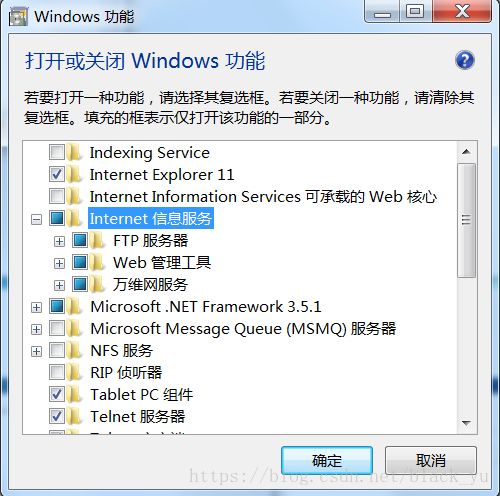500x496 pixels.
Task: Select the FTP 服务器 folder icon
Action: click(97, 241)
